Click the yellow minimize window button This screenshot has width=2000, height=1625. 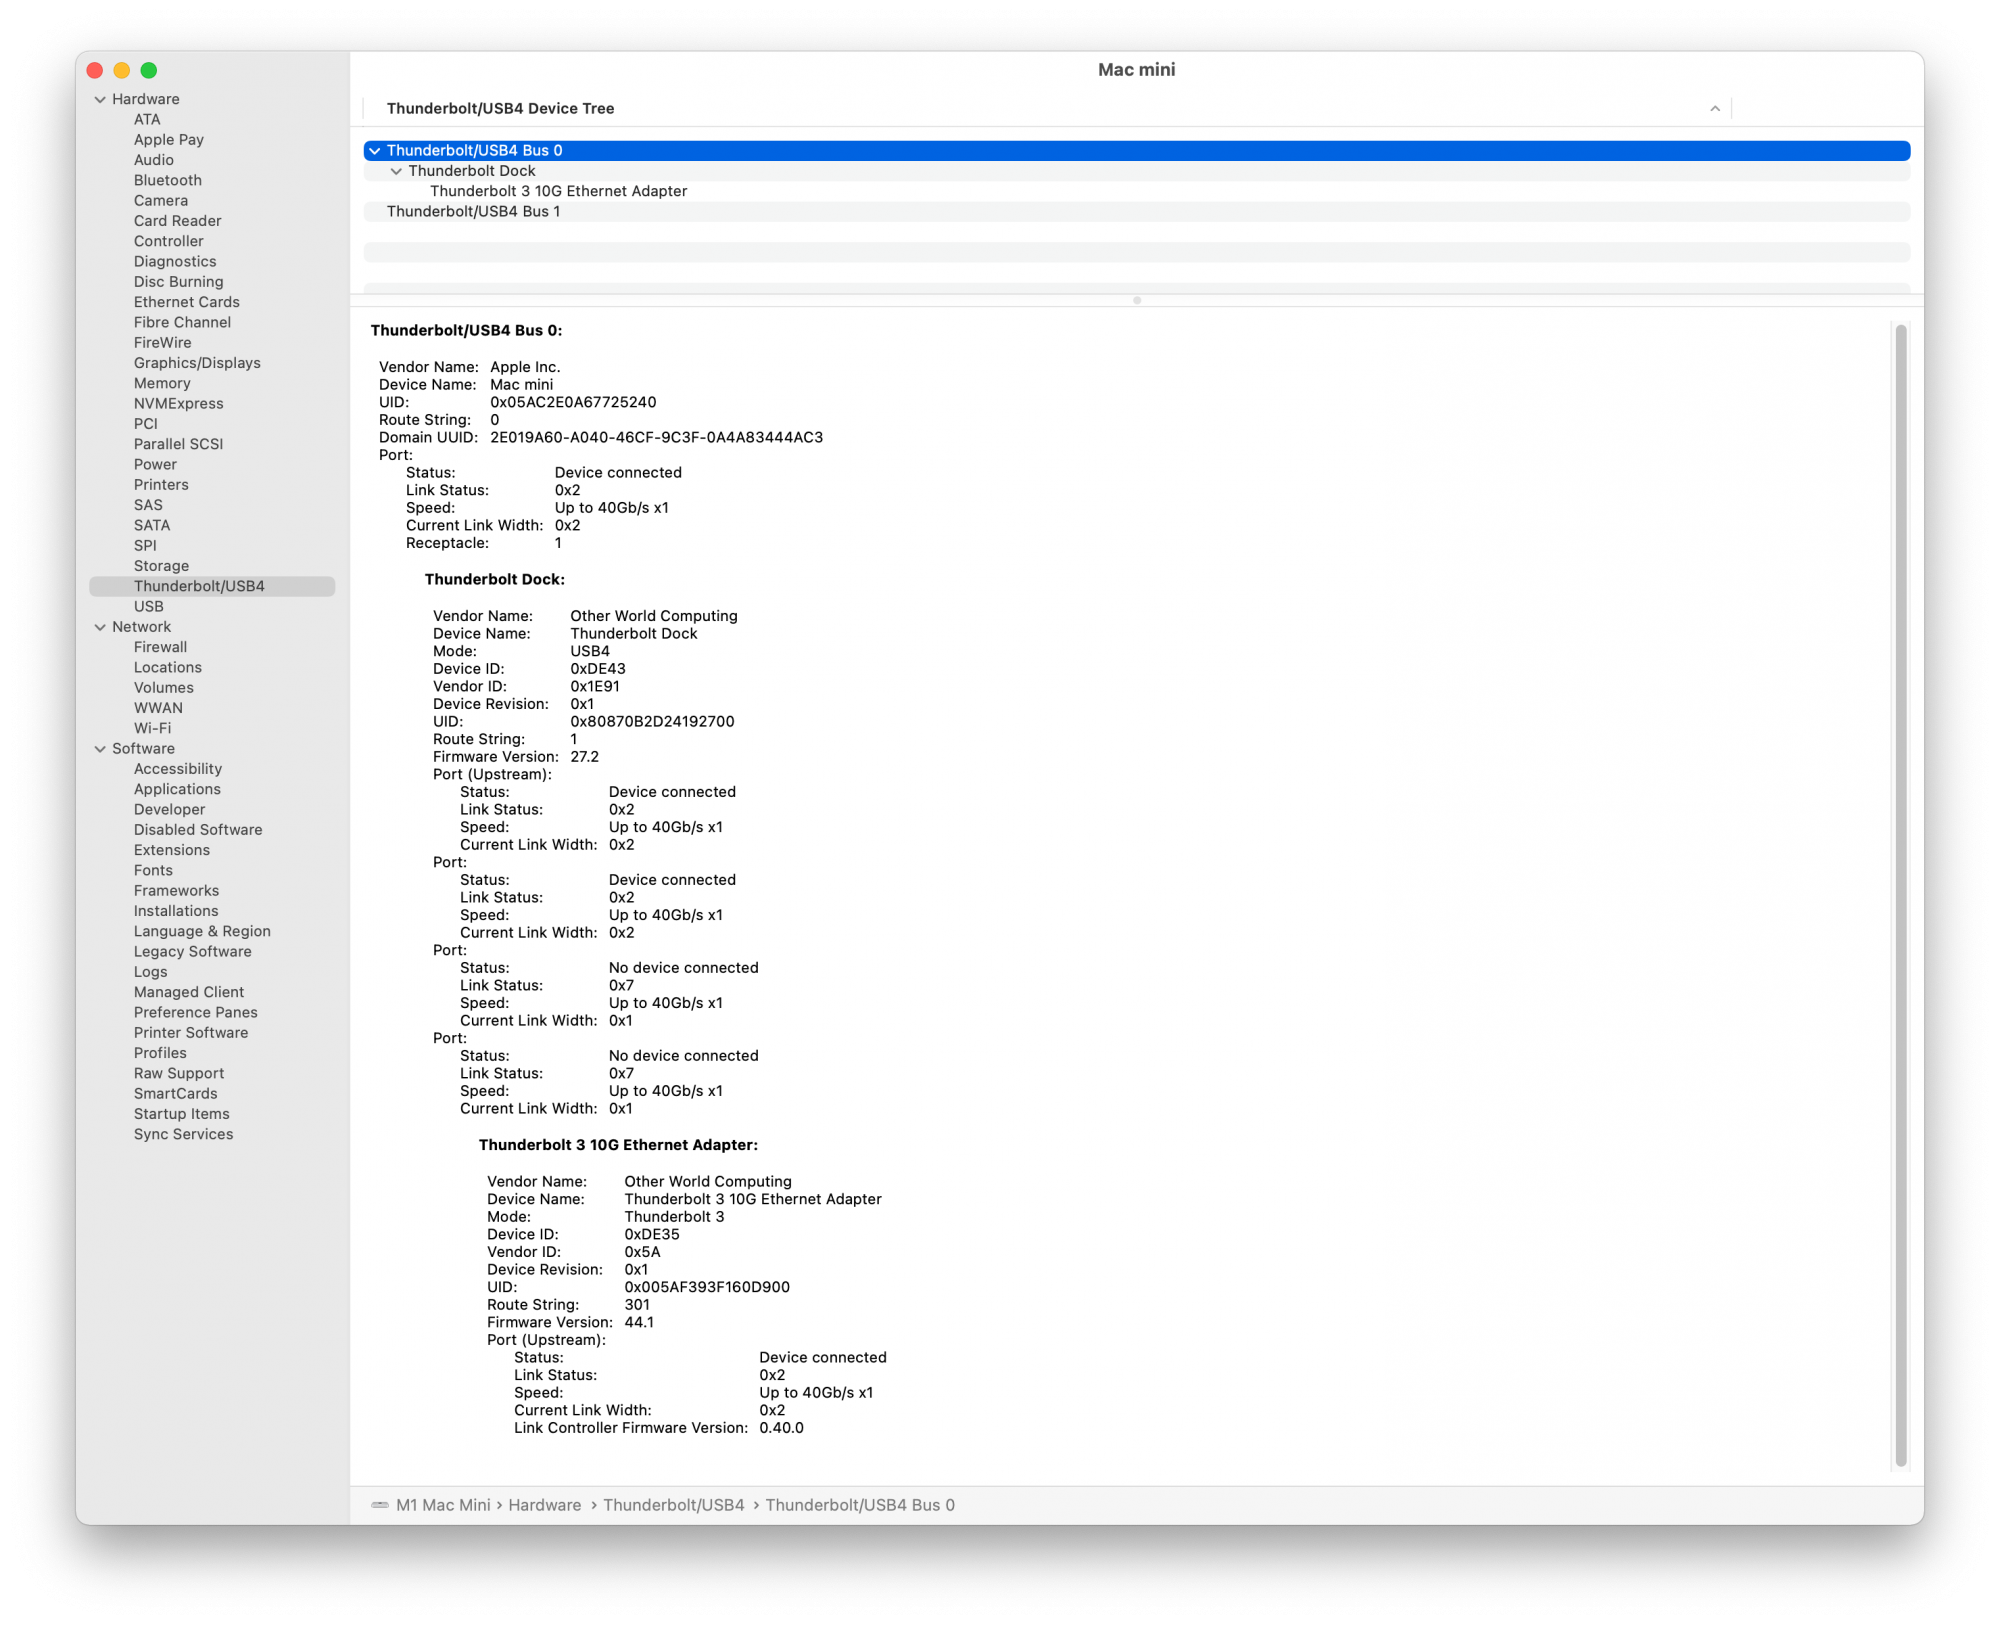[x=122, y=70]
